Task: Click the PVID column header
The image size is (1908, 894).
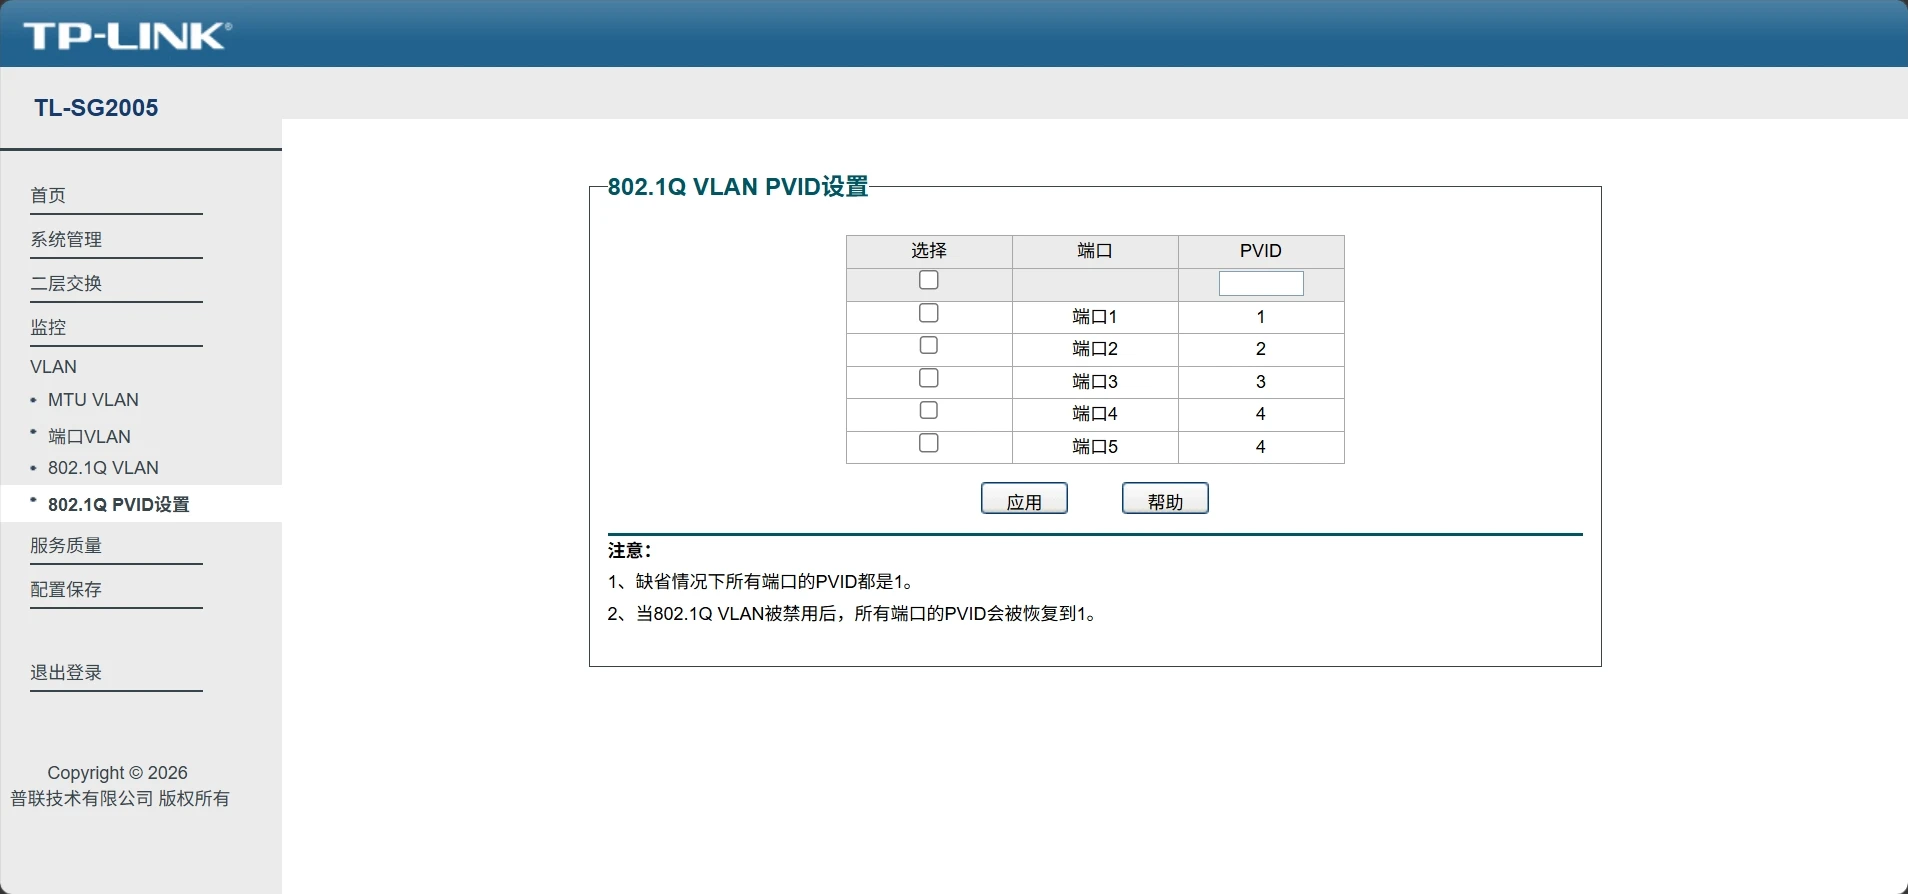Action: [x=1261, y=251]
